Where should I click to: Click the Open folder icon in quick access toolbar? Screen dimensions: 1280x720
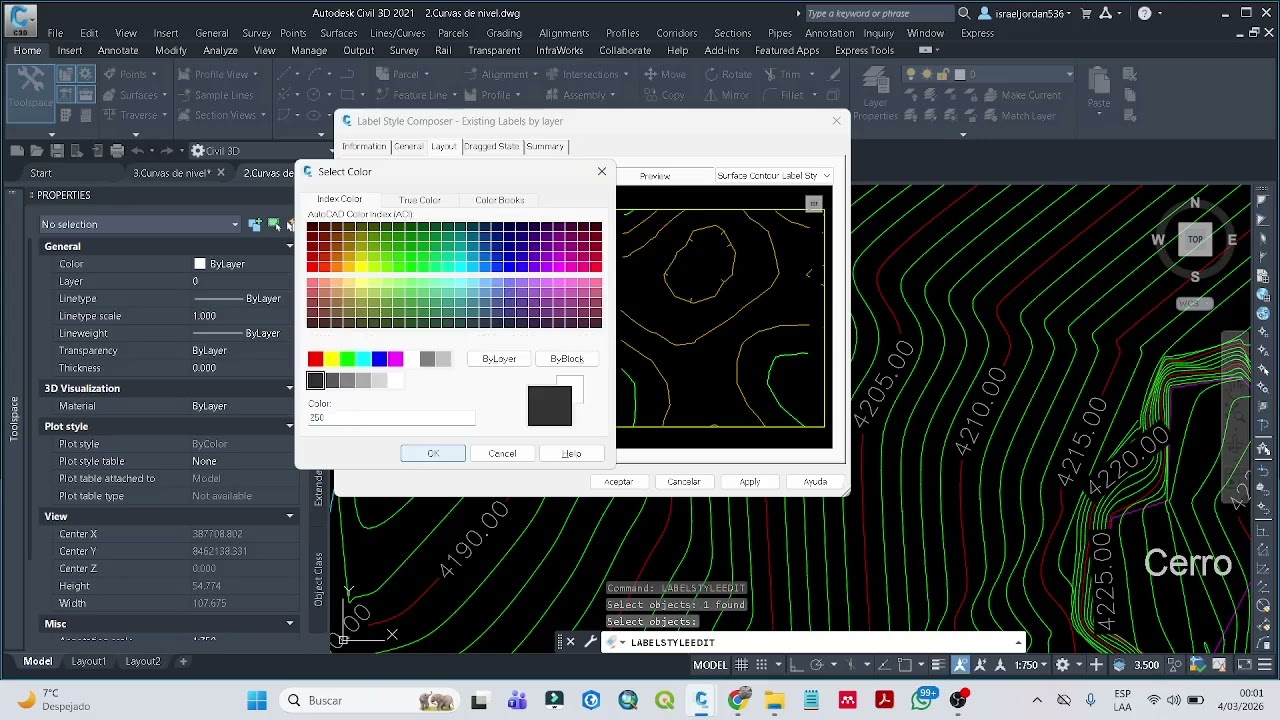coord(37,151)
